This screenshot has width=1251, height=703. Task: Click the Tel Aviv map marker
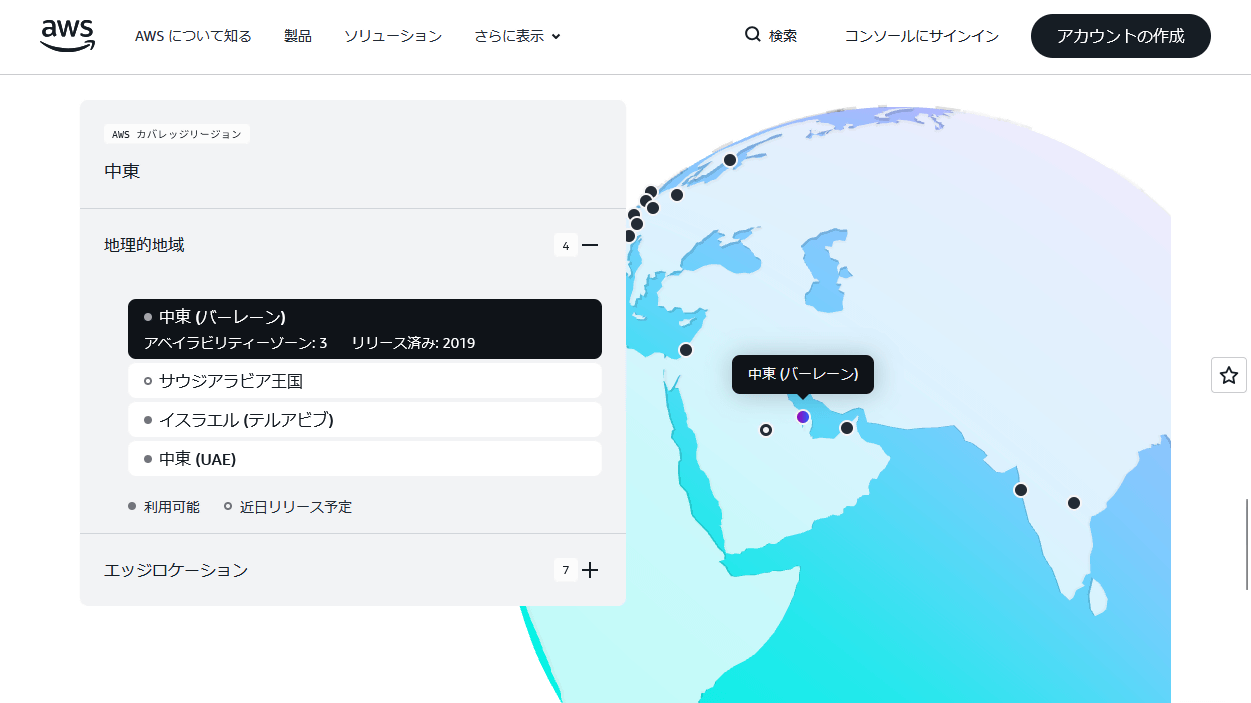point(686,350)
